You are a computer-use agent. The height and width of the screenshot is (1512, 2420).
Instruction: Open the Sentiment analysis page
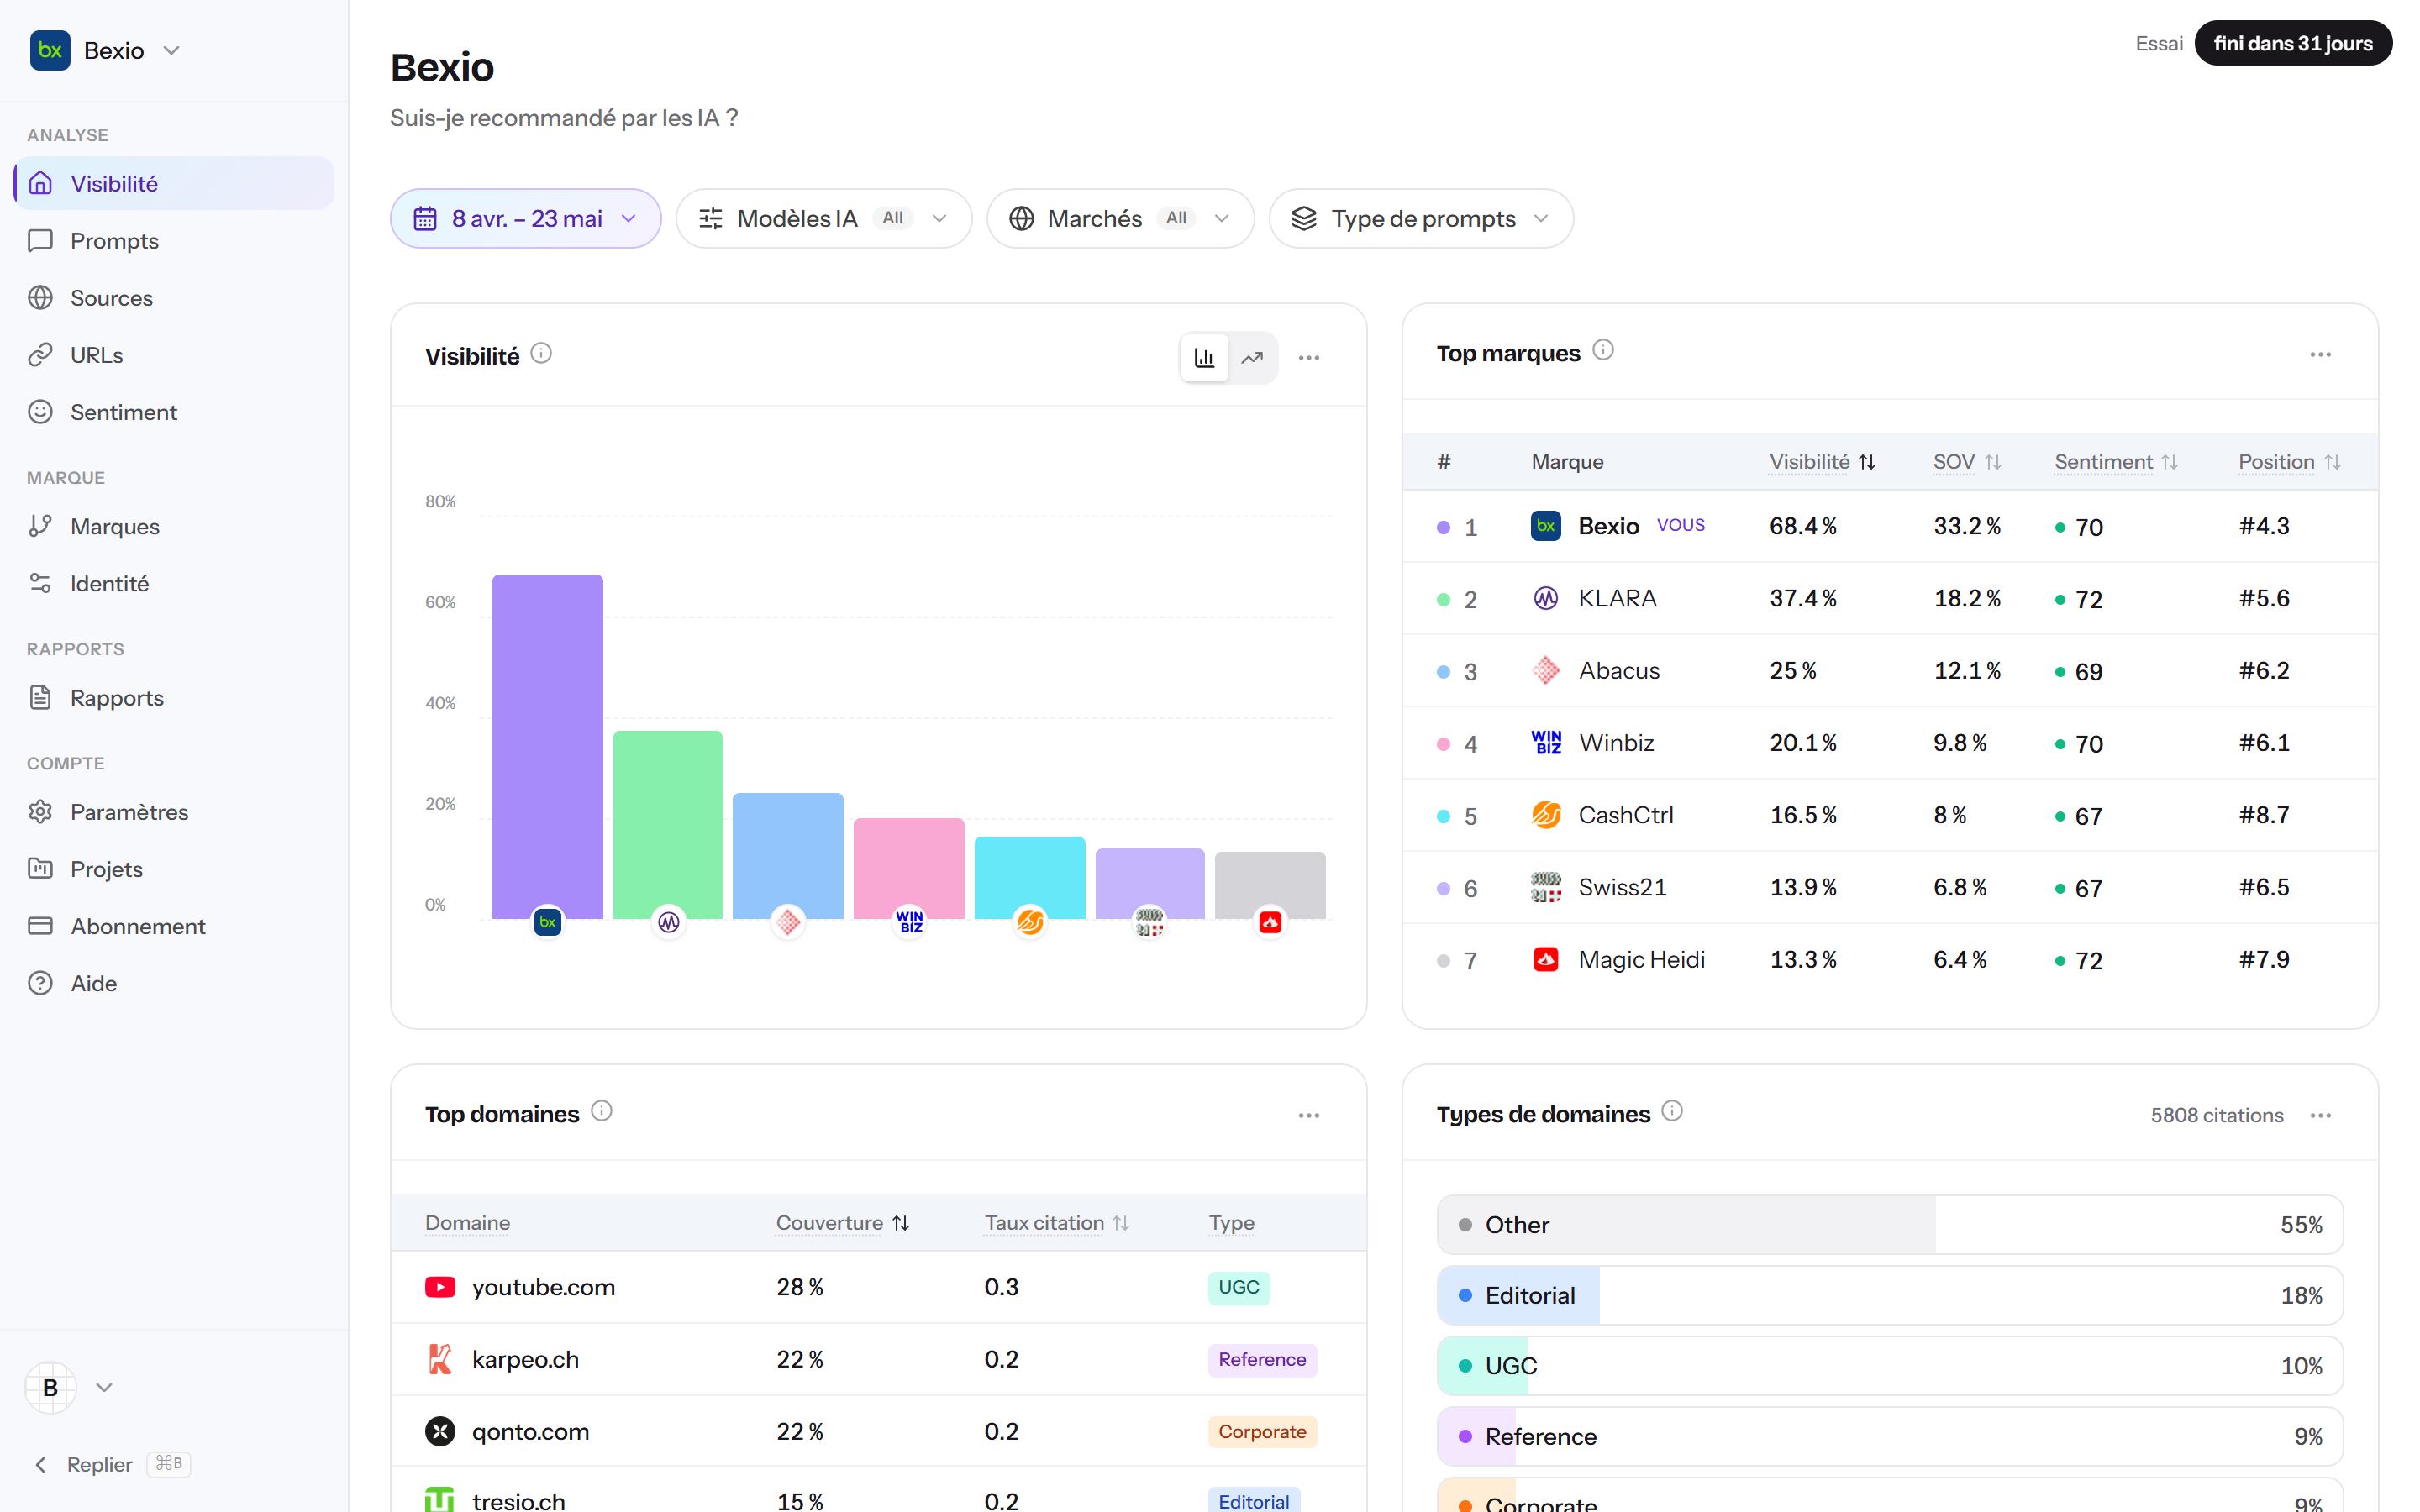click(x=174, y=411)
